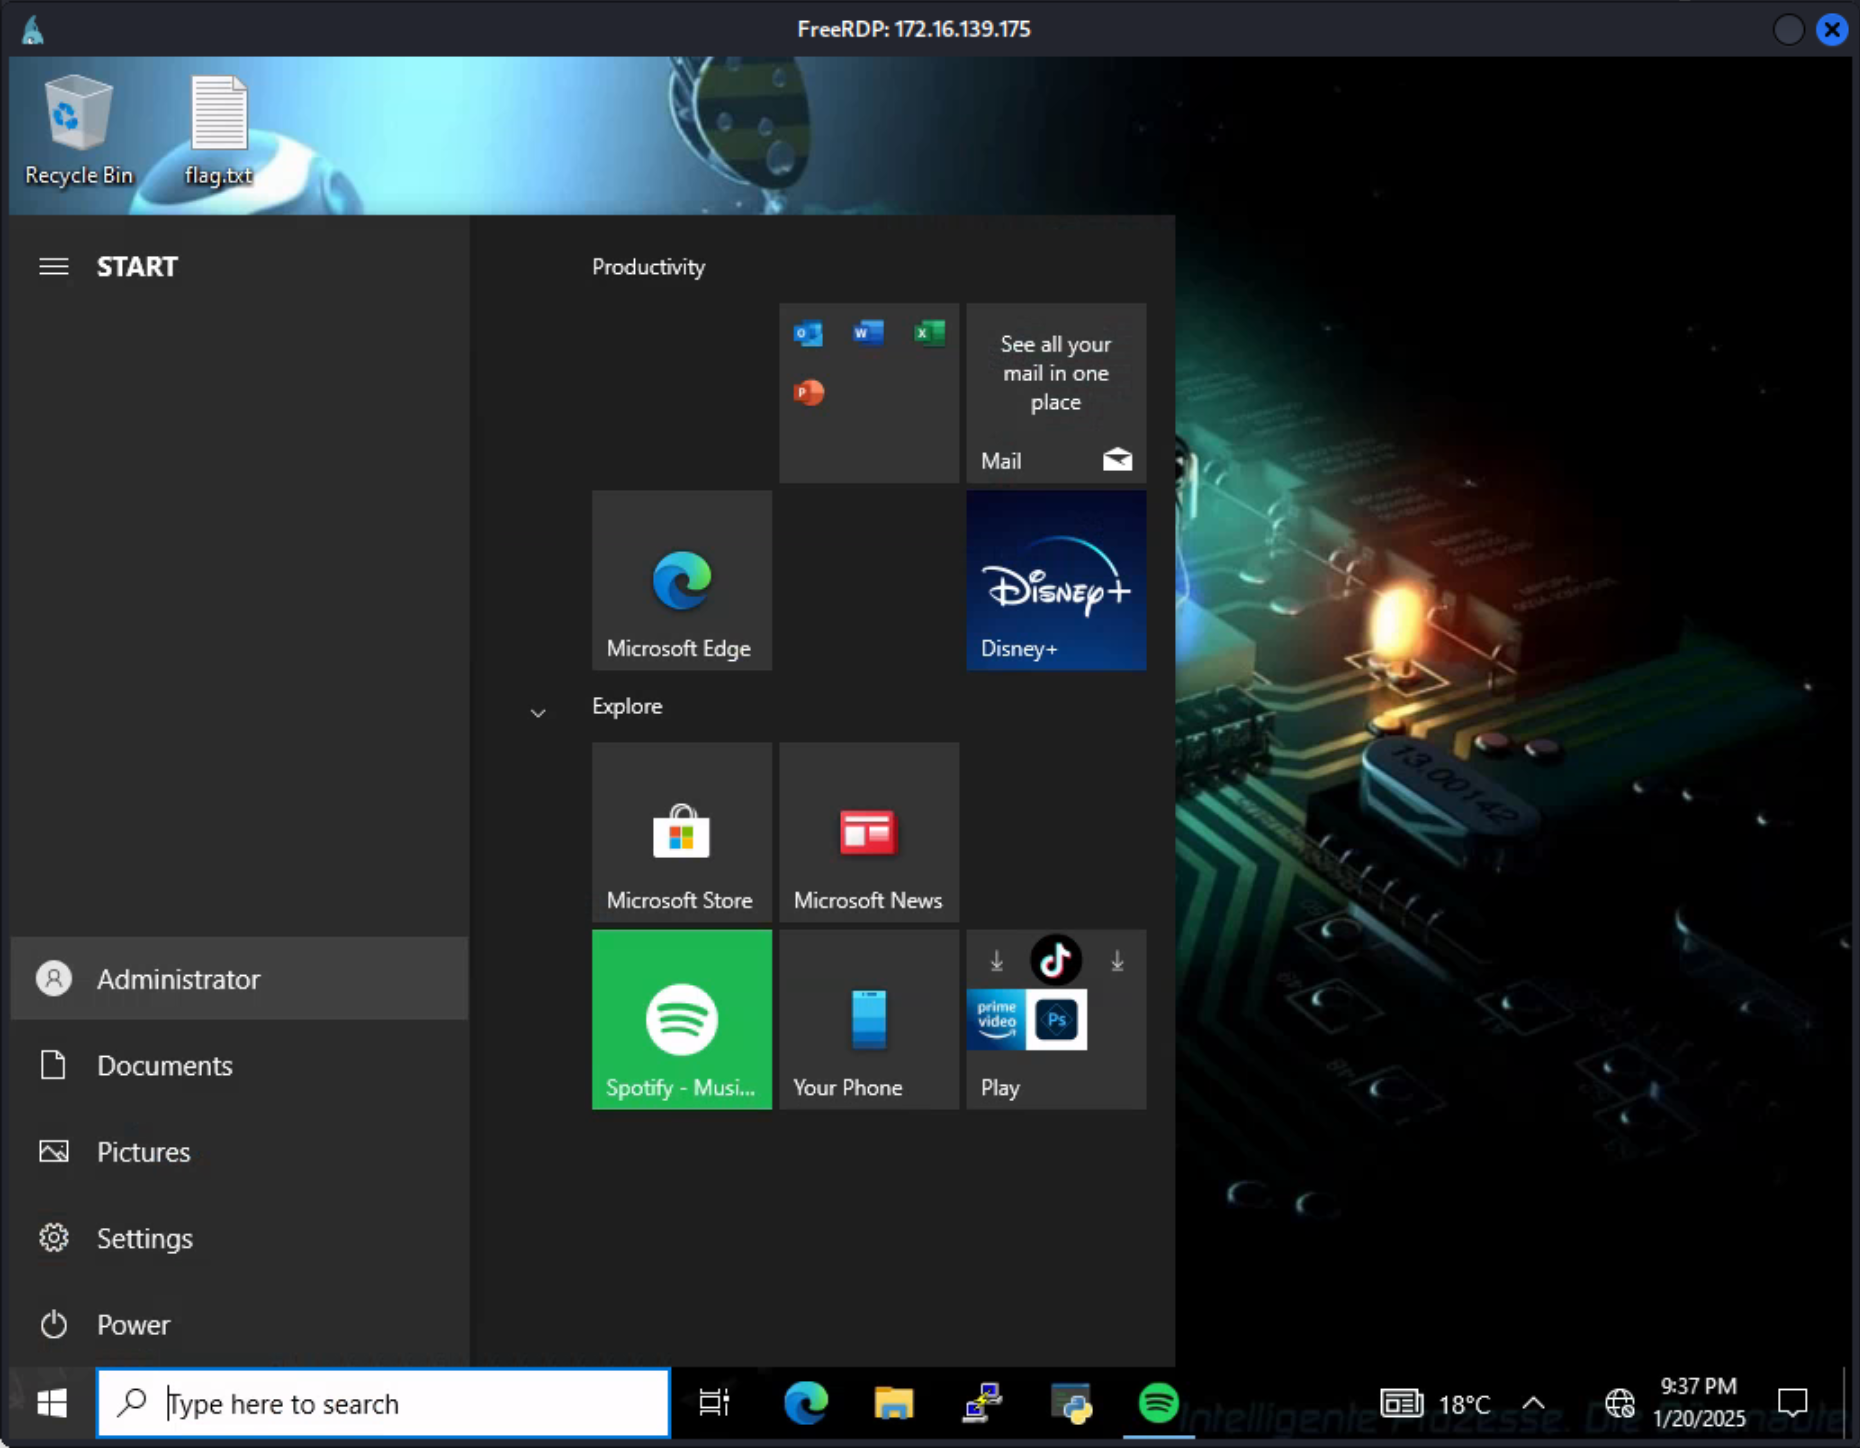Switch to Spotify on the taskbar

click(1158, 1404)
